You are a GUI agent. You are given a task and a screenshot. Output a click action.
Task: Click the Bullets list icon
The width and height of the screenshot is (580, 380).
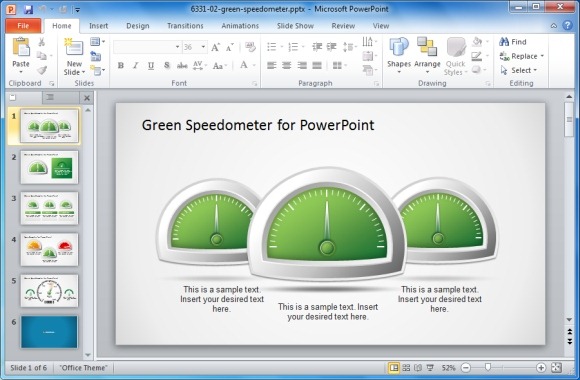(x=272, y=47)
